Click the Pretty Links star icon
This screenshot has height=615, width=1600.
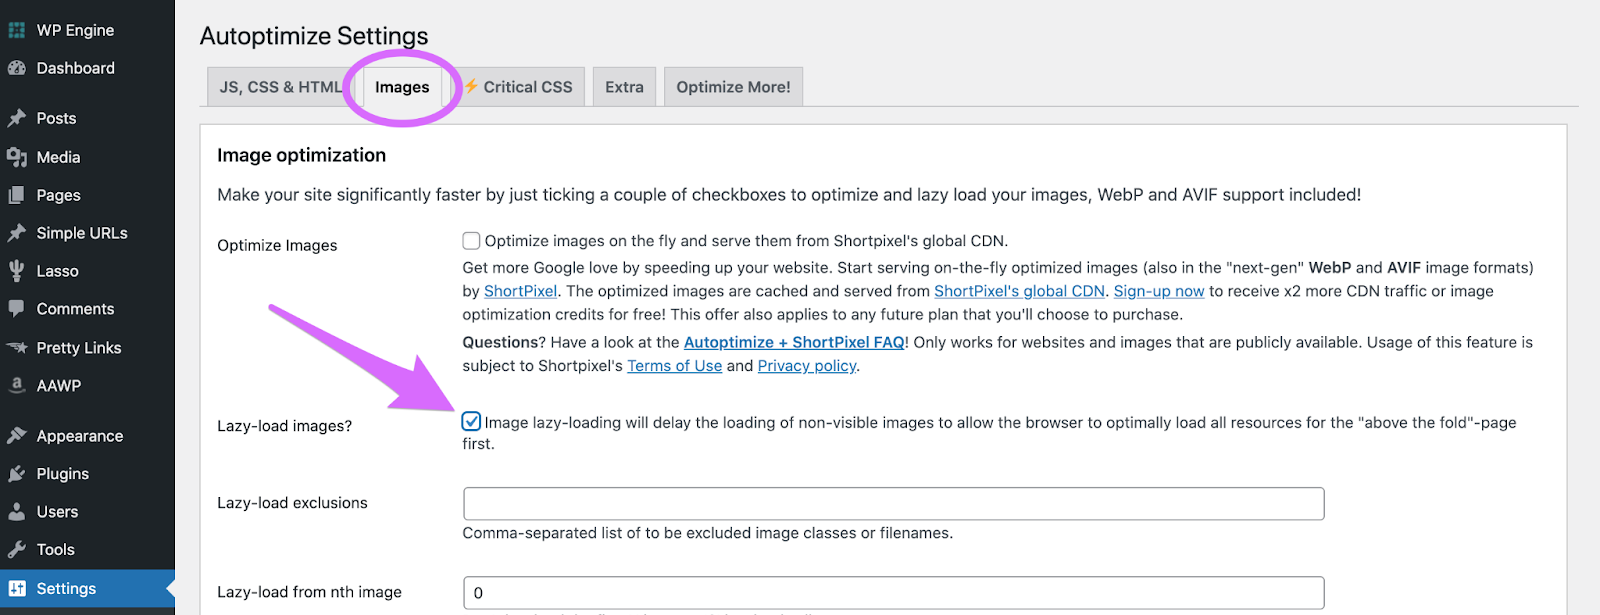coord(17,348)
